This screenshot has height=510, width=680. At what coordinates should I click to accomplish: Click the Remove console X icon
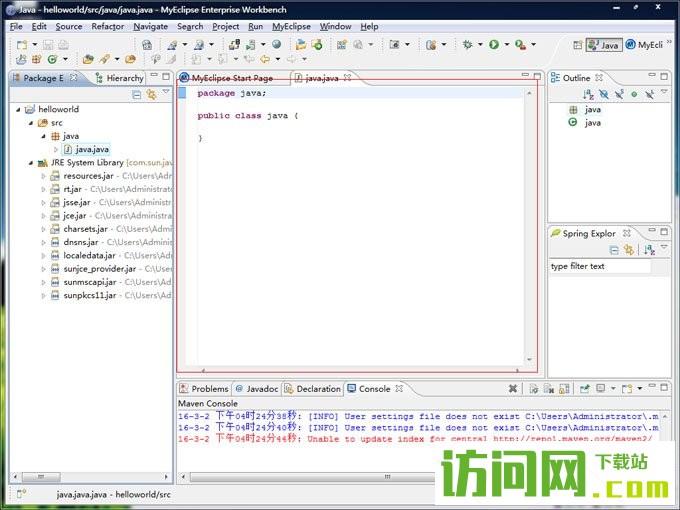pos(513,389)
